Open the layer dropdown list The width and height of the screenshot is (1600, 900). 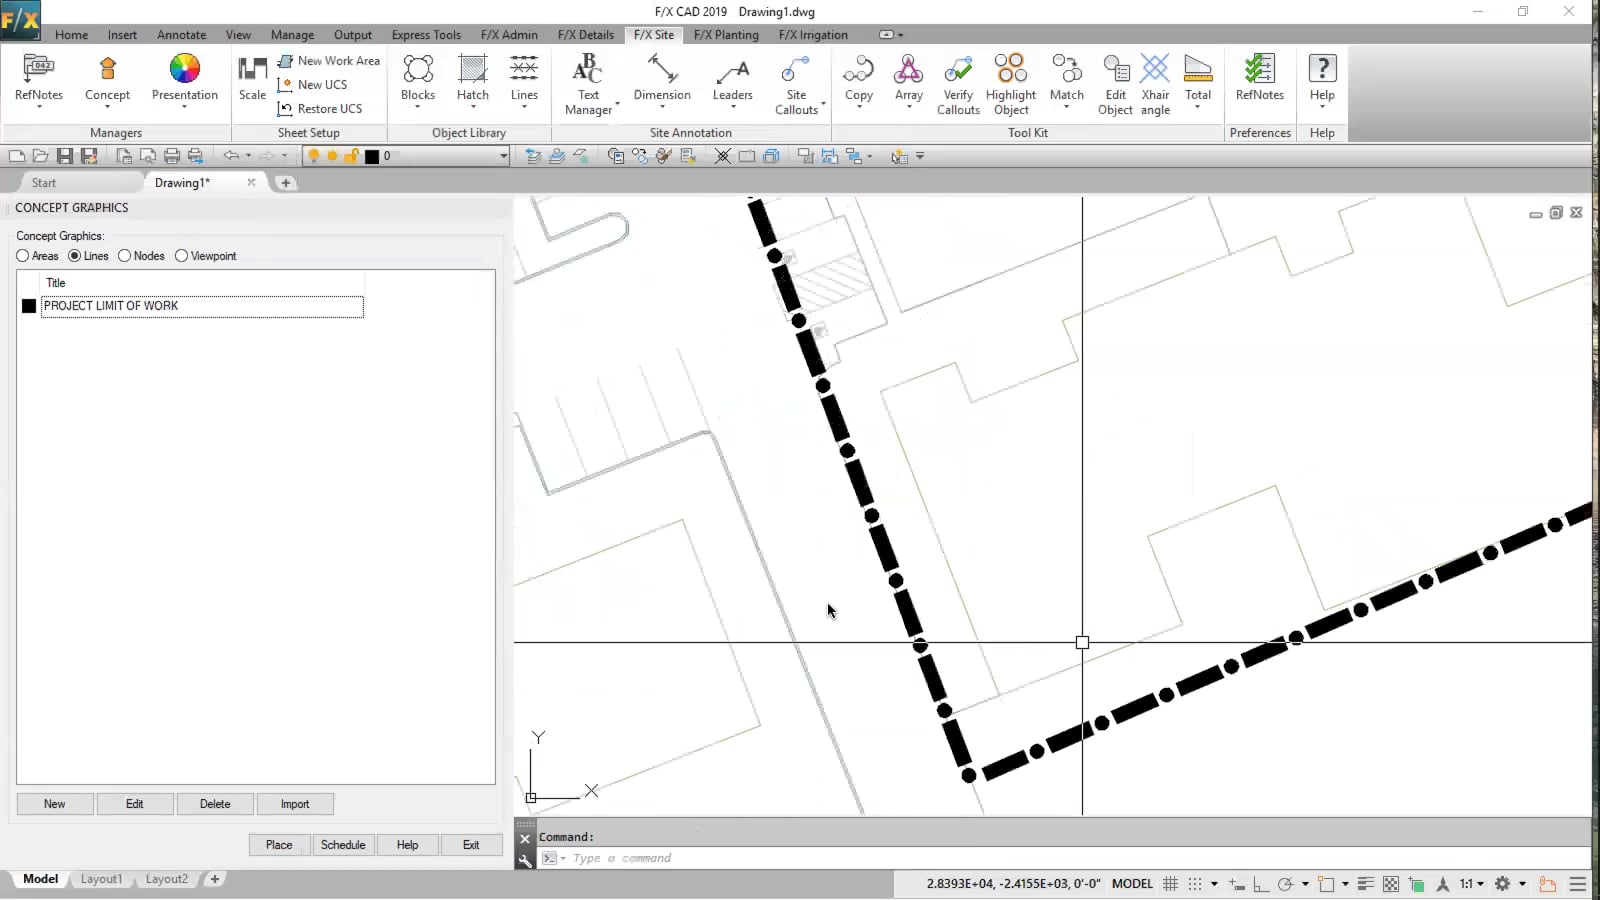point(503,156)
